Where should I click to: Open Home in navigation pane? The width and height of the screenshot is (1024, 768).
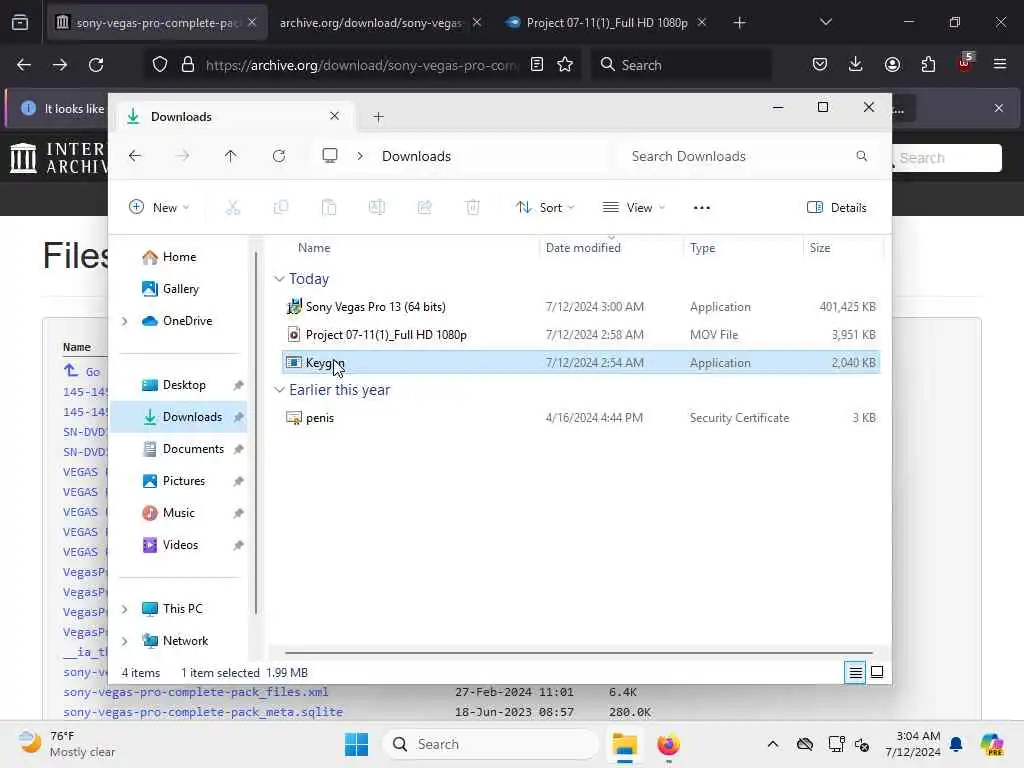coord(179,257)
